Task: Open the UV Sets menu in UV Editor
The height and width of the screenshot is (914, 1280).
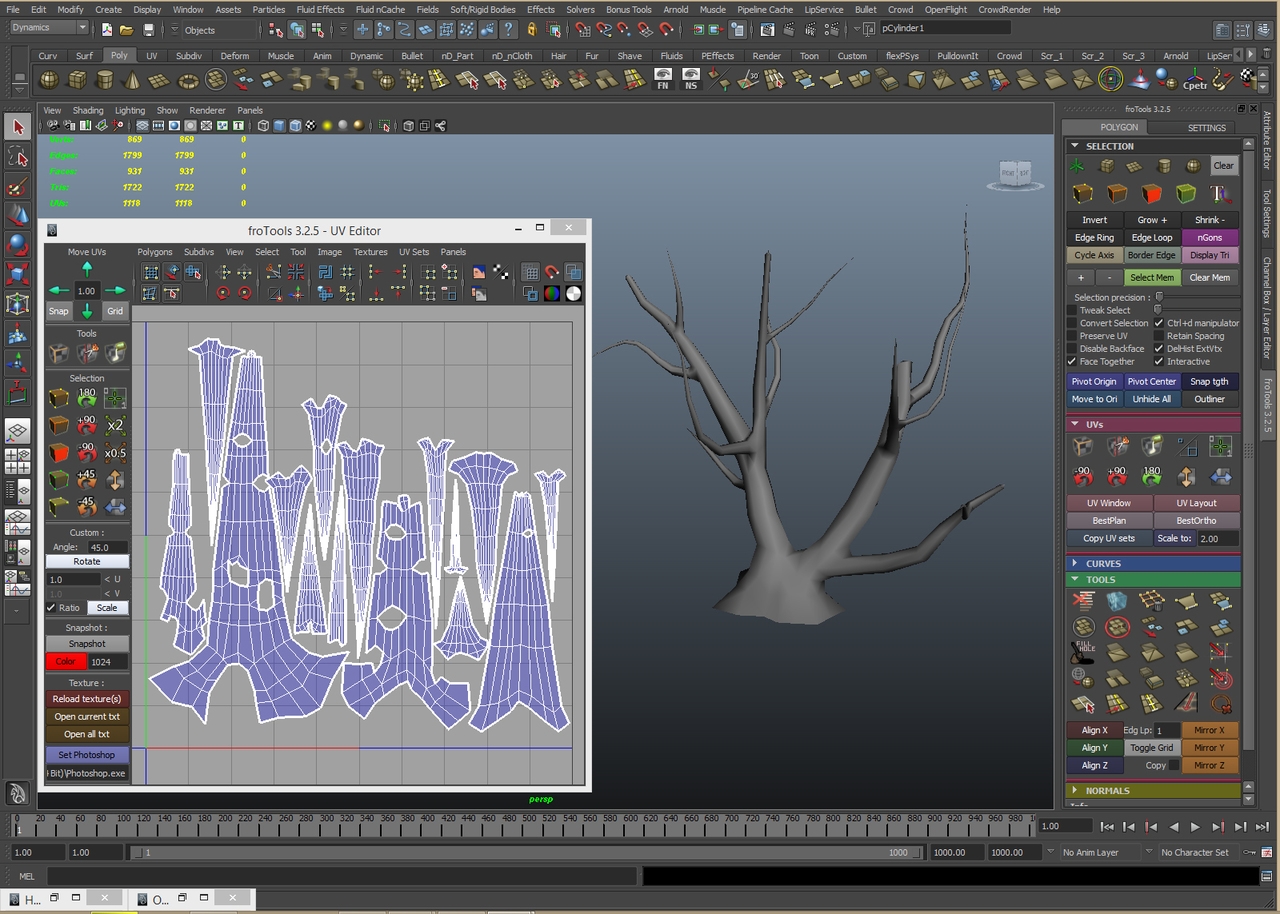Action: click(x=414, y=252)
